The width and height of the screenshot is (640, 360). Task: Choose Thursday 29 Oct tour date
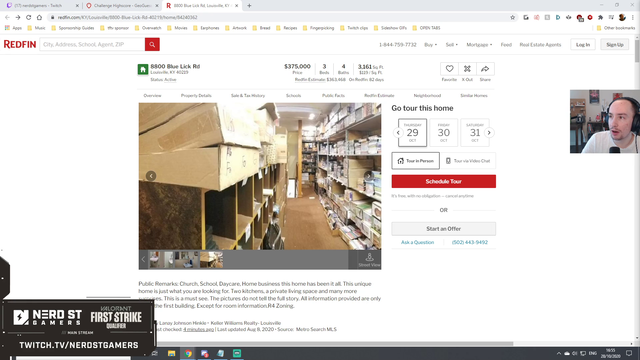[412, 133]
